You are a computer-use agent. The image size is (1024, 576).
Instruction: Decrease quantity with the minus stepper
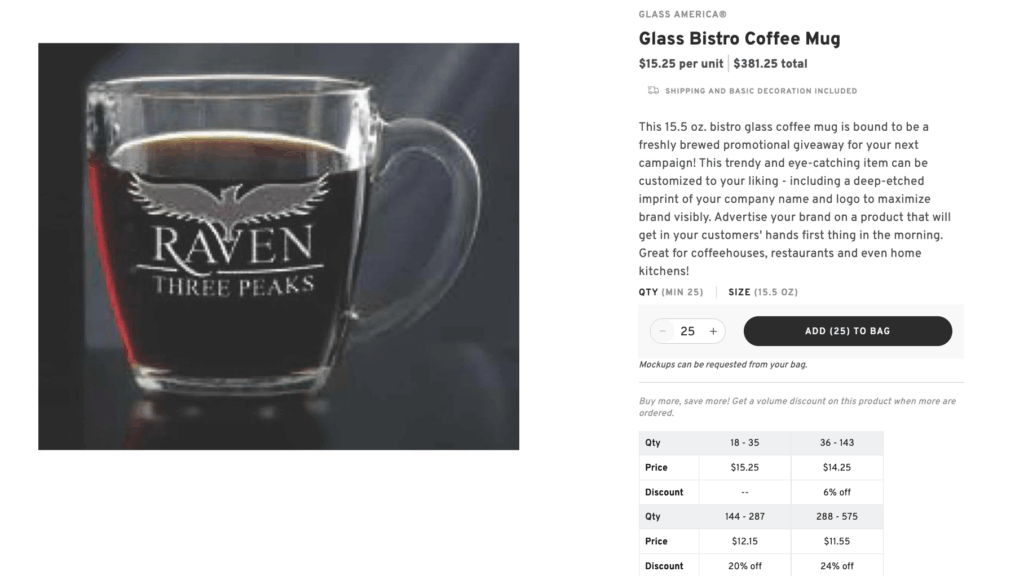tap(663, 330)
